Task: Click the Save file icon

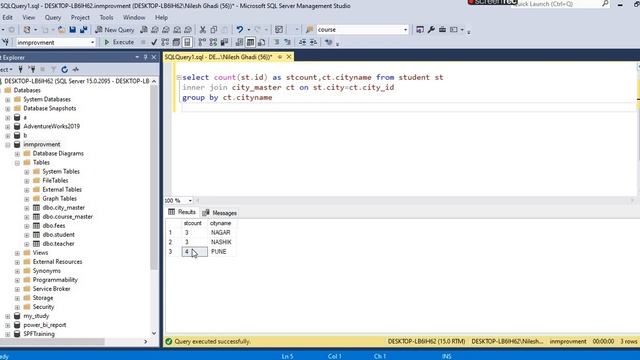Action: (x=73, y=30)
